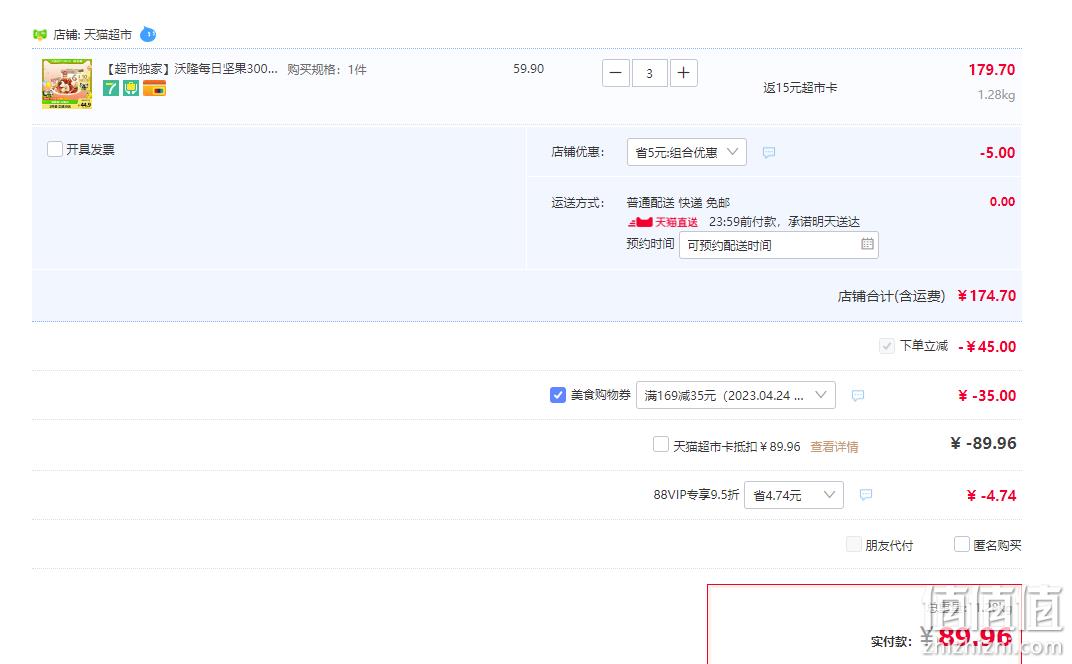Click the -5.00 store discount amount
The height and width of the screenshot is (664, 1072).
pyautogui.click(x=997, y=152)
